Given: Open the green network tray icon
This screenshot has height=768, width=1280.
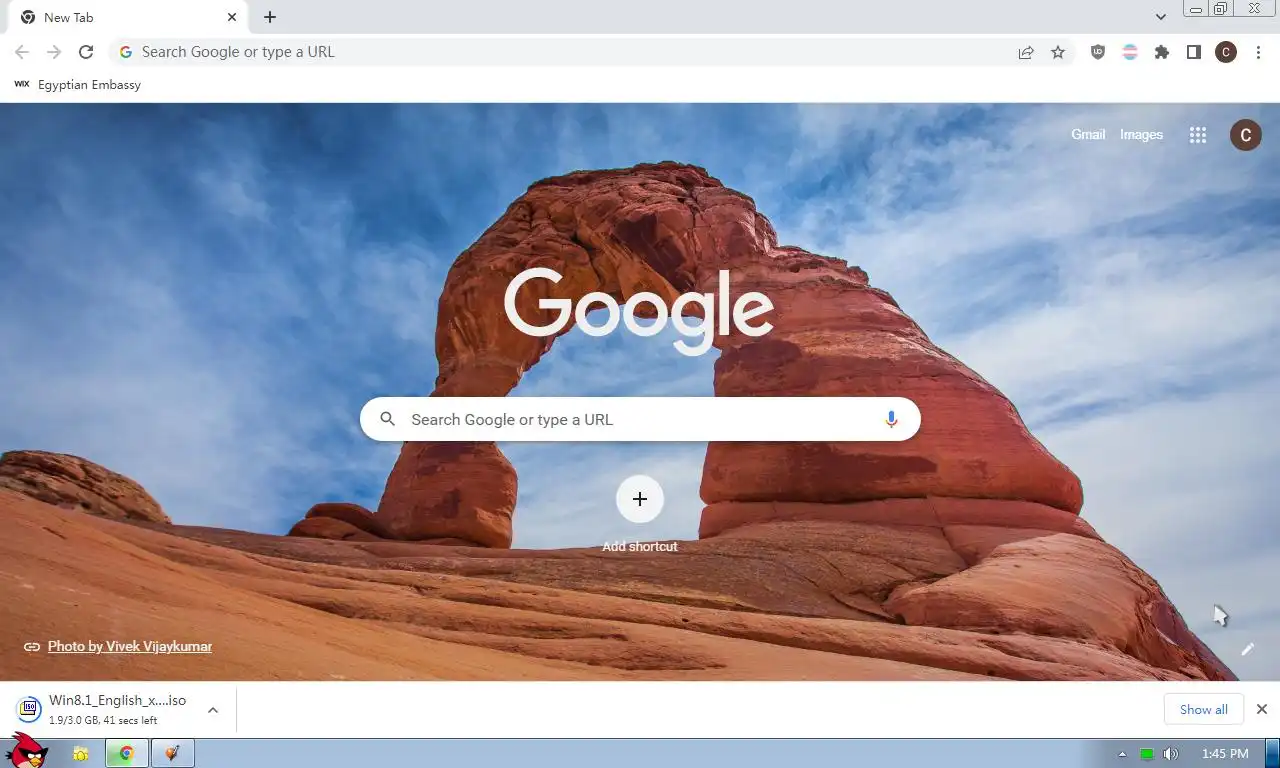Looking at the screenshot, I should 1147,754.
